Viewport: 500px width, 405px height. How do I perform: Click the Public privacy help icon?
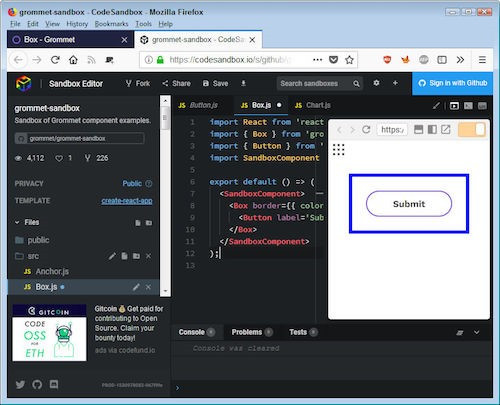pos(149,183)
